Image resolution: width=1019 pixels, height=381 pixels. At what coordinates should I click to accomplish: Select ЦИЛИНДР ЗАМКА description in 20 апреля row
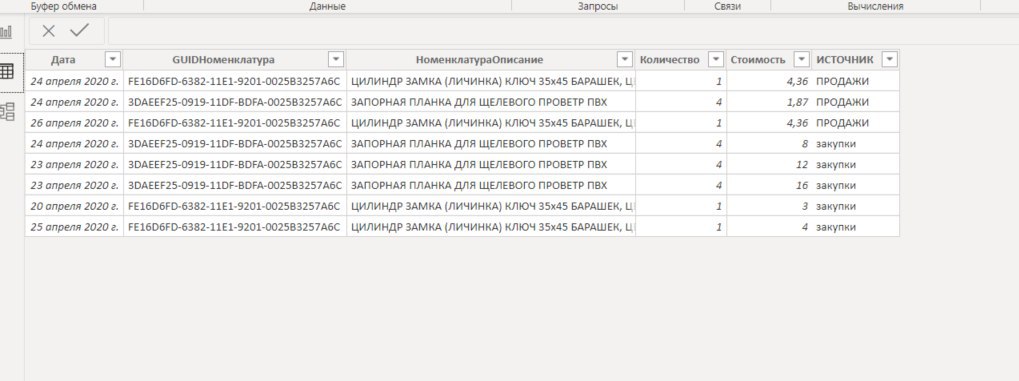coord(491,206)
